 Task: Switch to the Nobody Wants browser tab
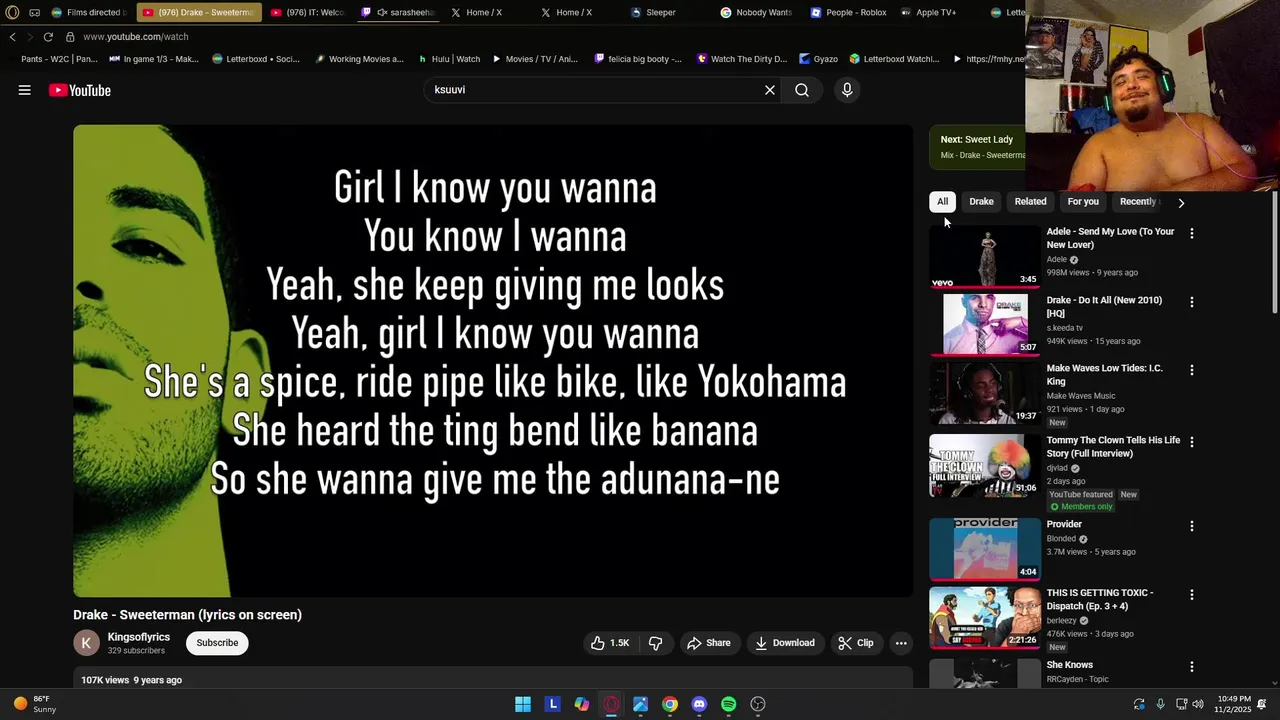755,12
